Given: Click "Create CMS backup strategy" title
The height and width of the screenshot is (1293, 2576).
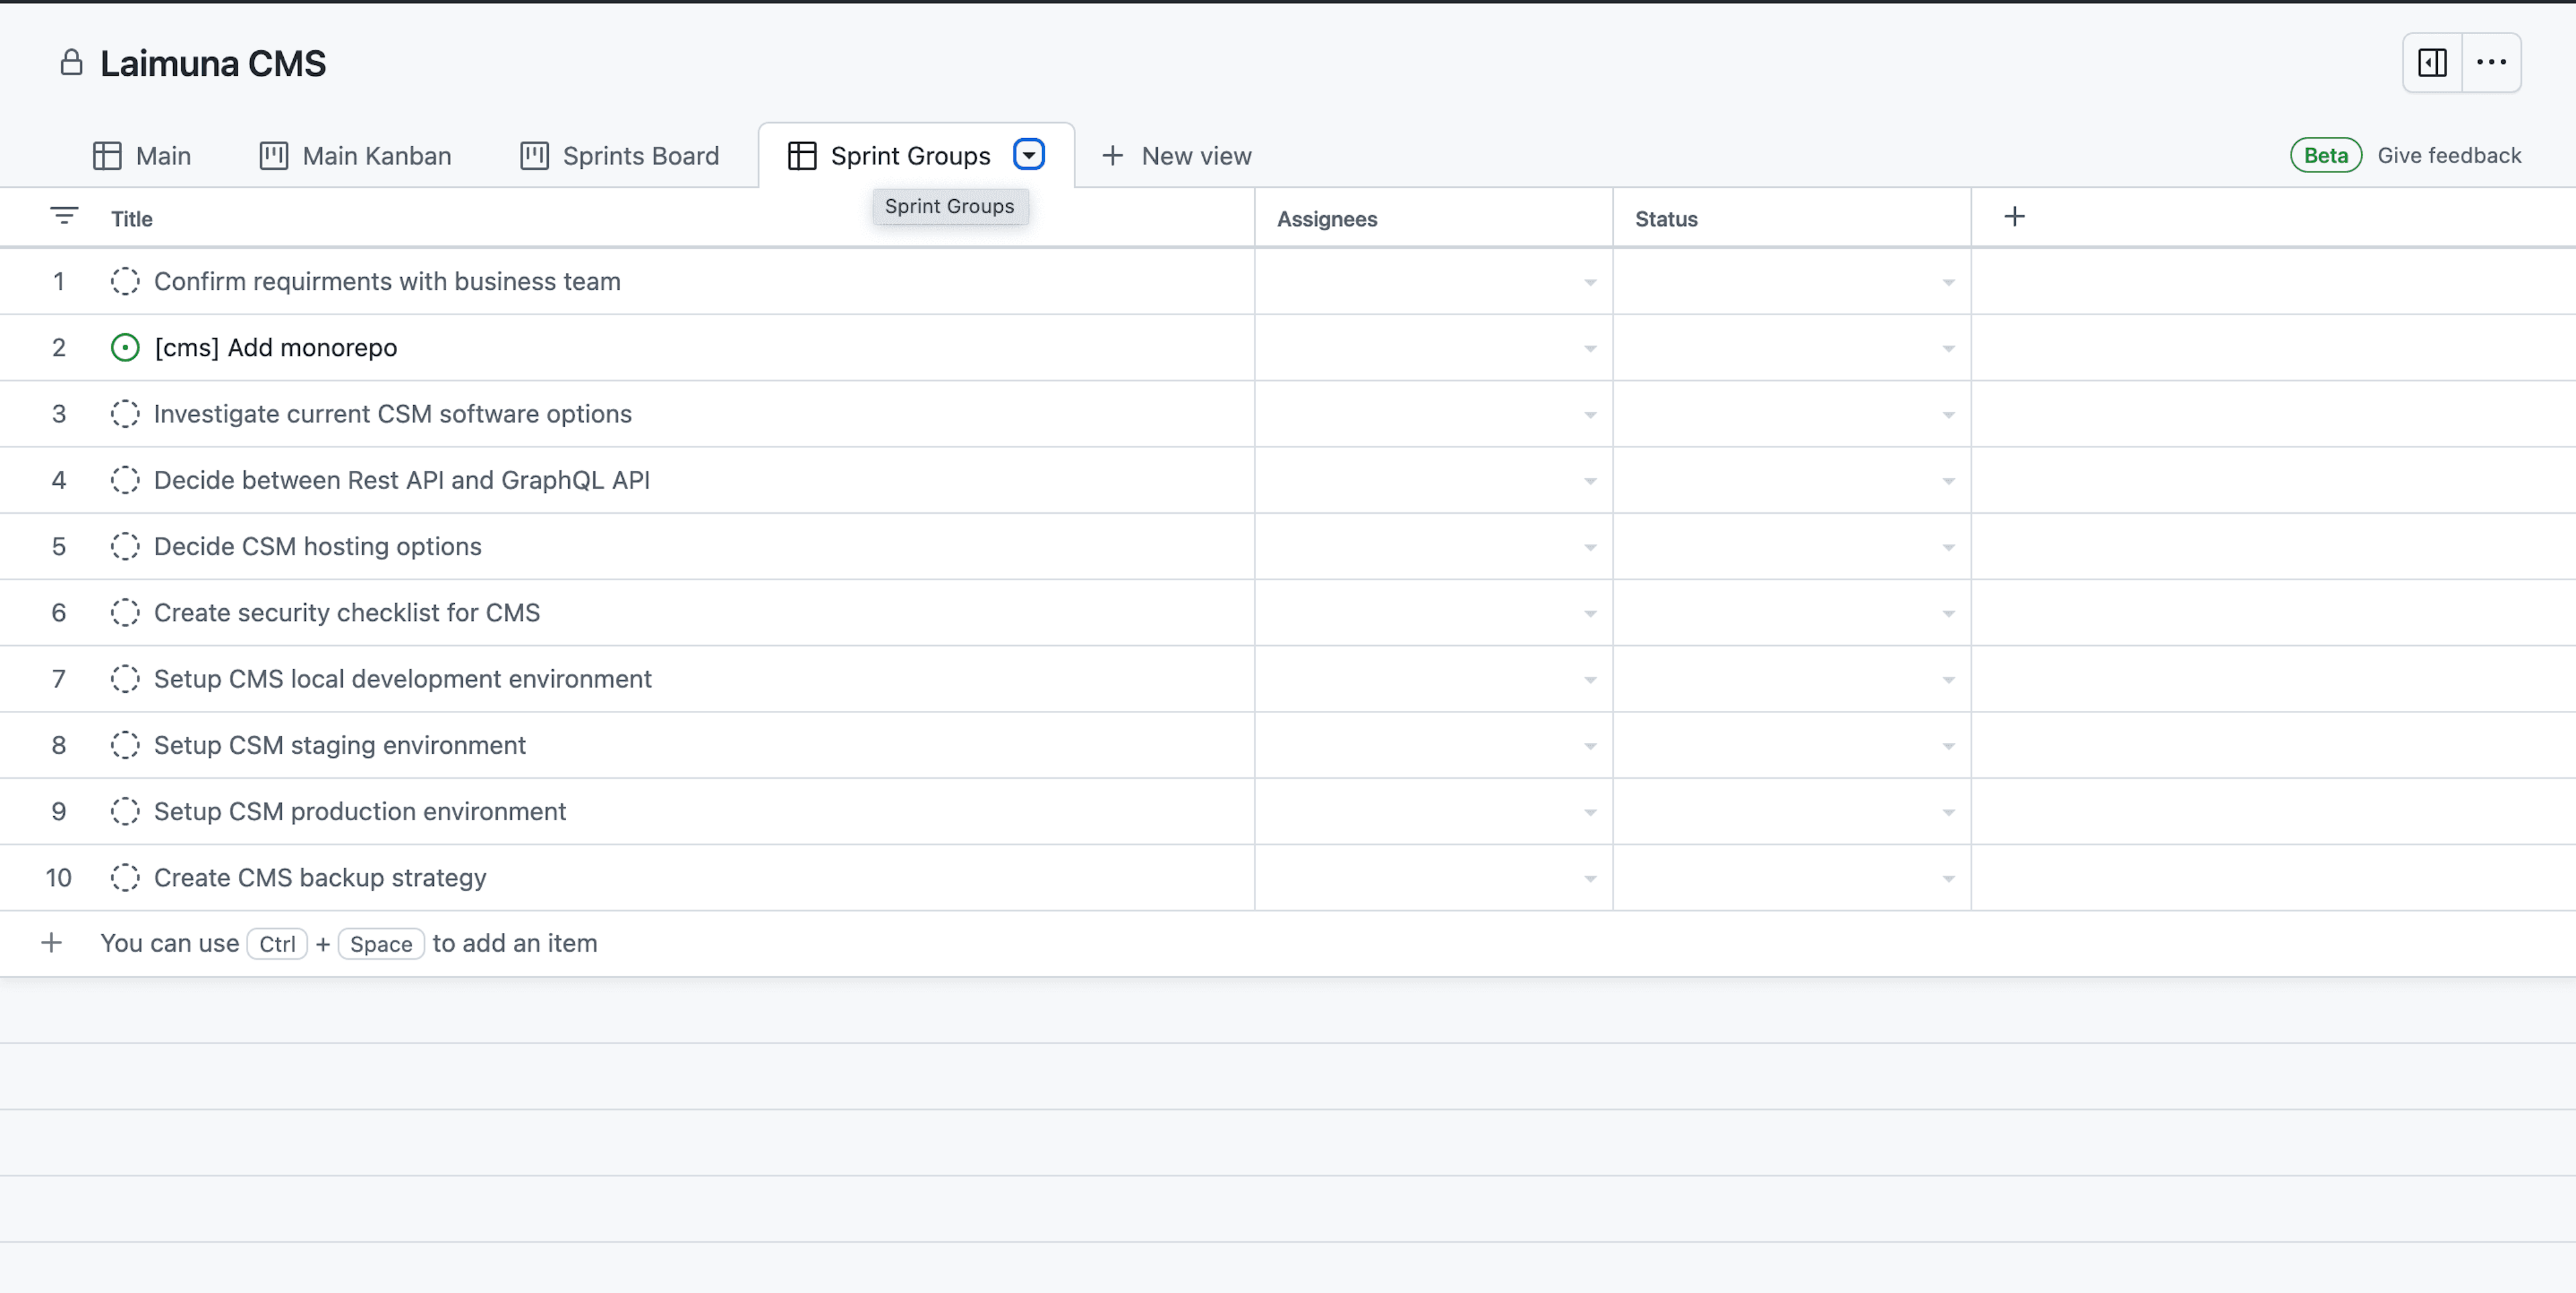Looking at the screenshot, I should [320, 877].
